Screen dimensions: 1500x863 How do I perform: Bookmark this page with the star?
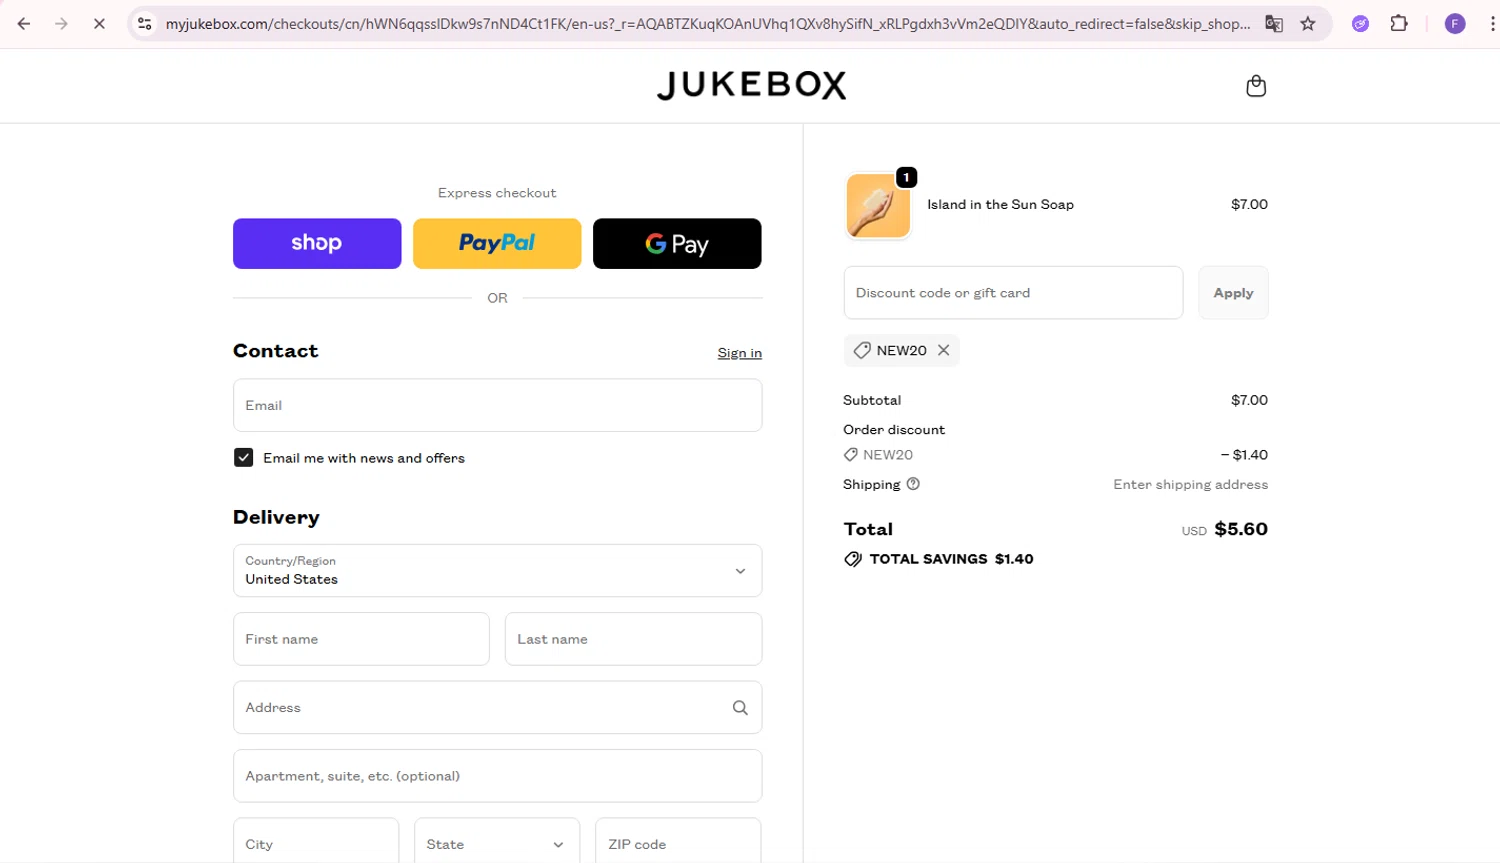[1308, 24]
